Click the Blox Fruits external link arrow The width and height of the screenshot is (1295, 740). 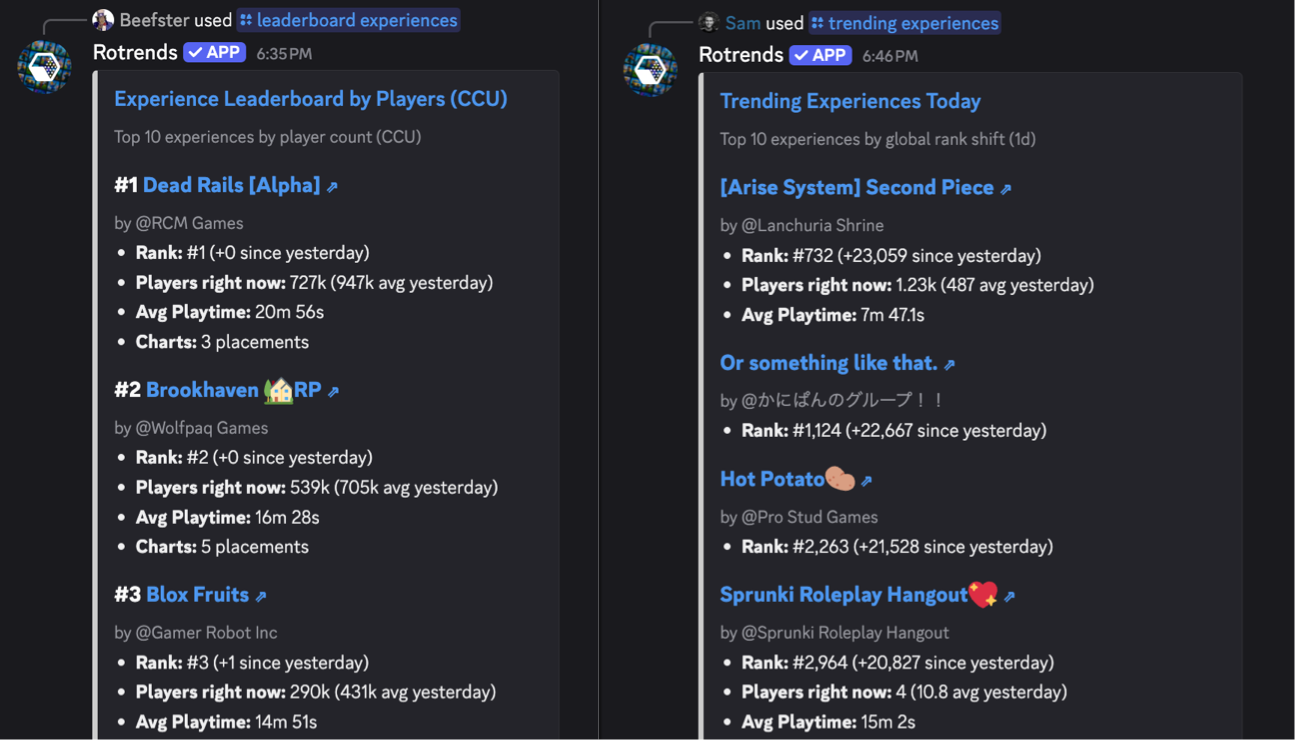click(x=262, y=594)
